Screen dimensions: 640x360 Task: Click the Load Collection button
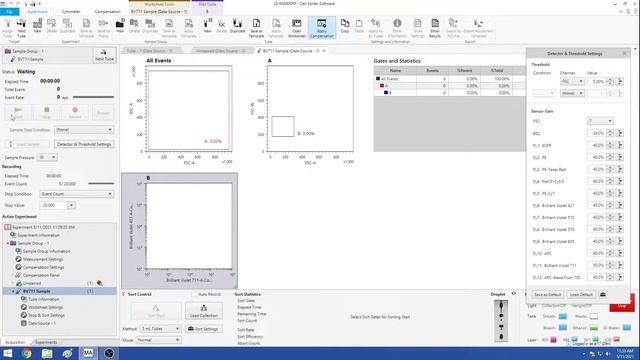[x=203, y=311]
